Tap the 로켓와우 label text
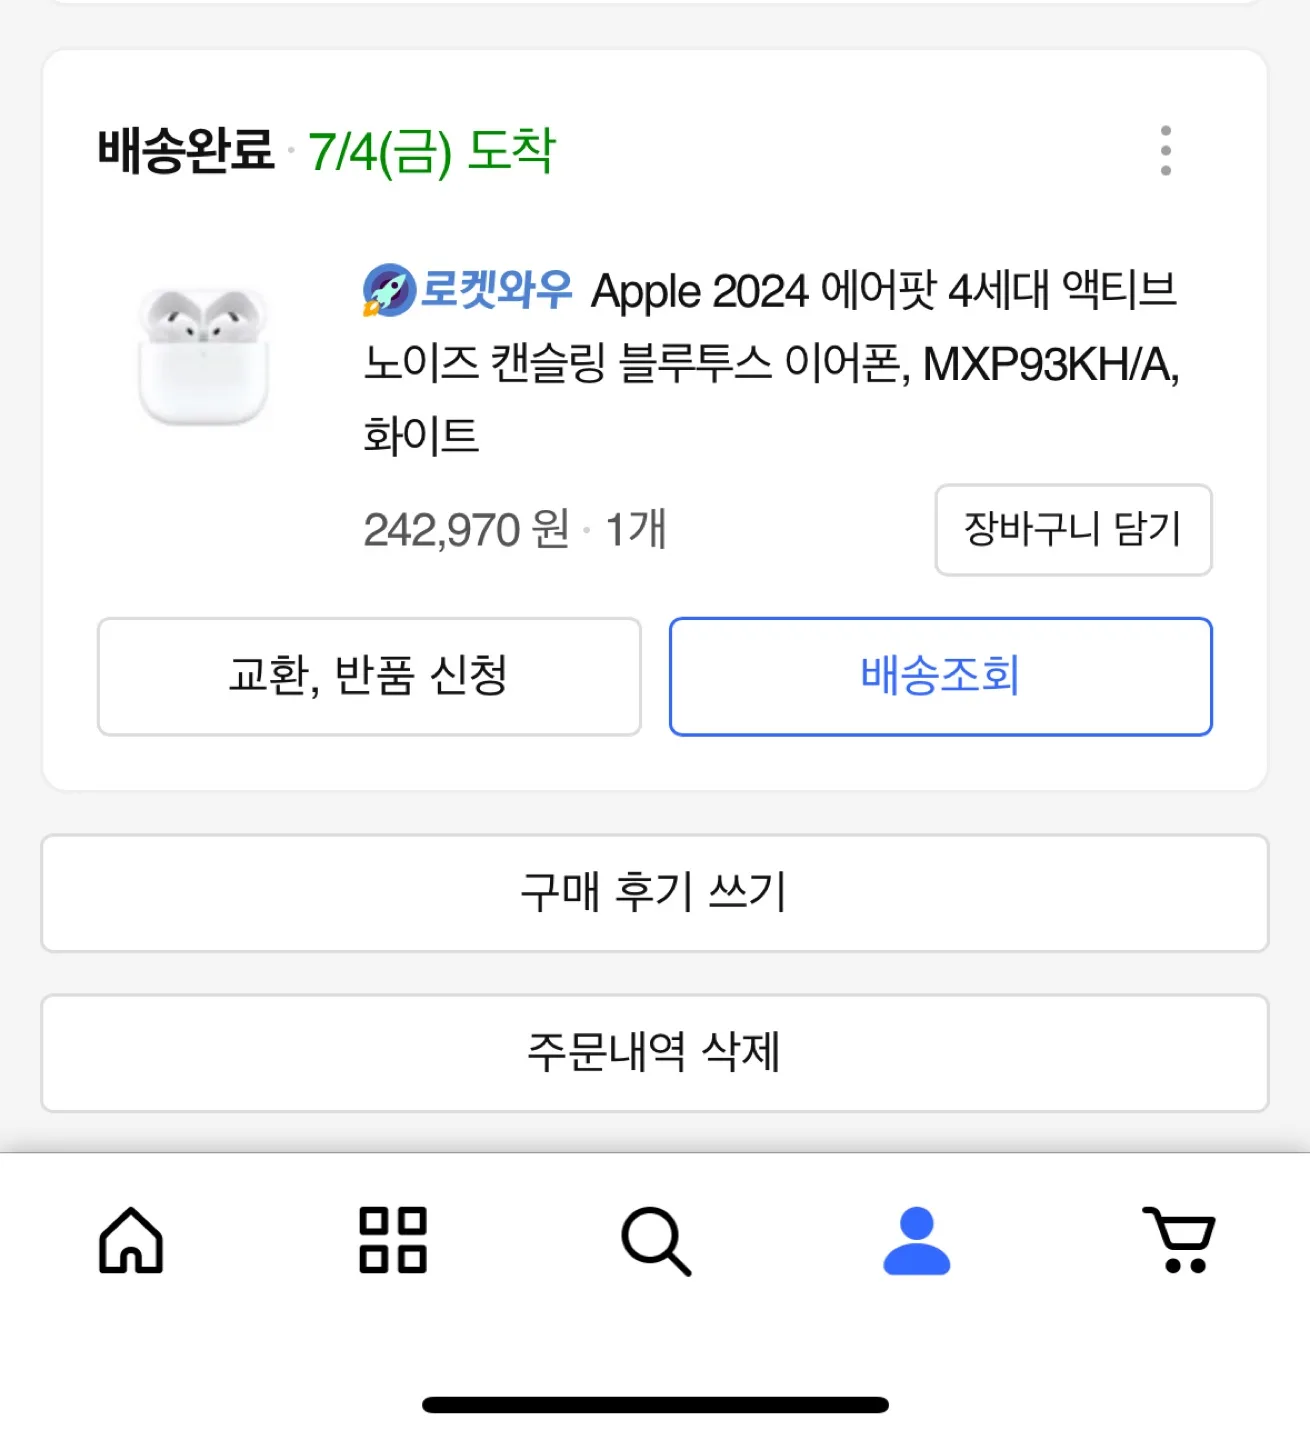1310x1440 pixels. click(496, 290)
